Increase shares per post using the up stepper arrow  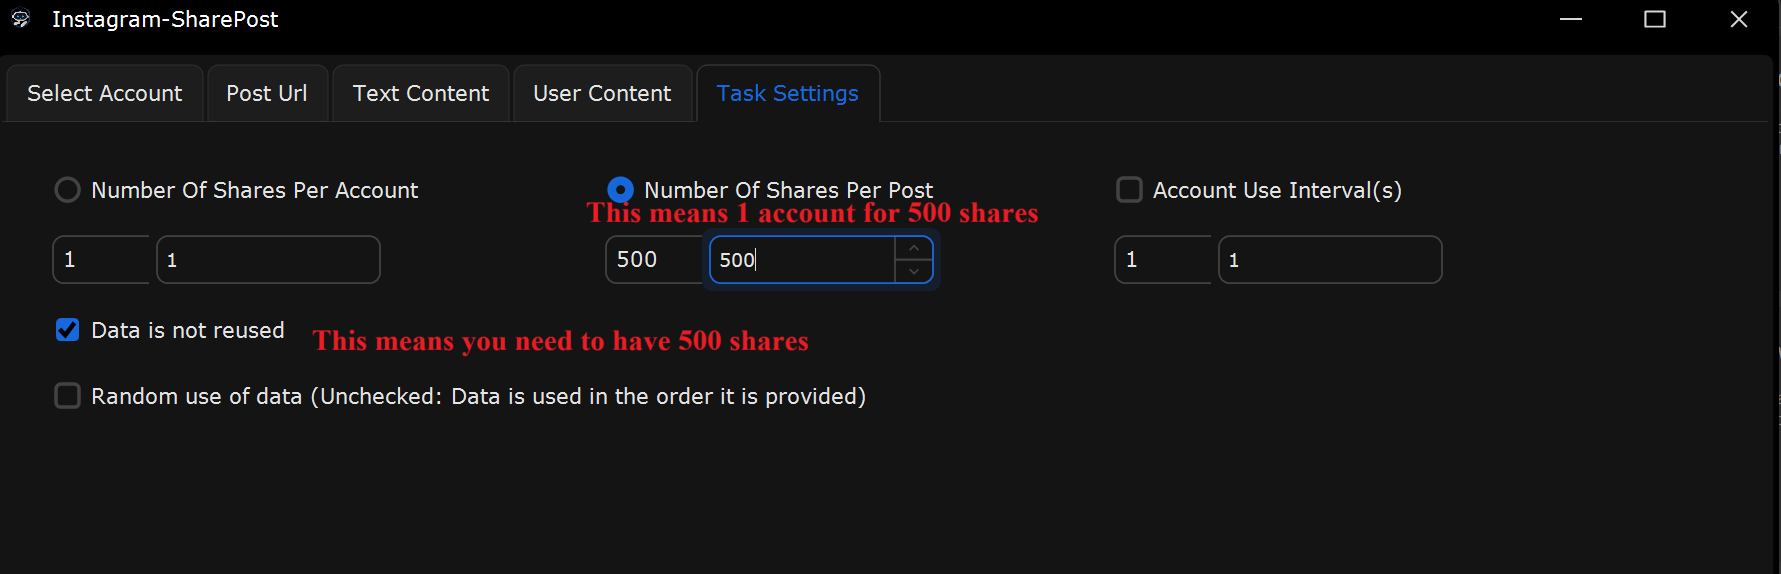pyautogui.click(x=914, y=248)
